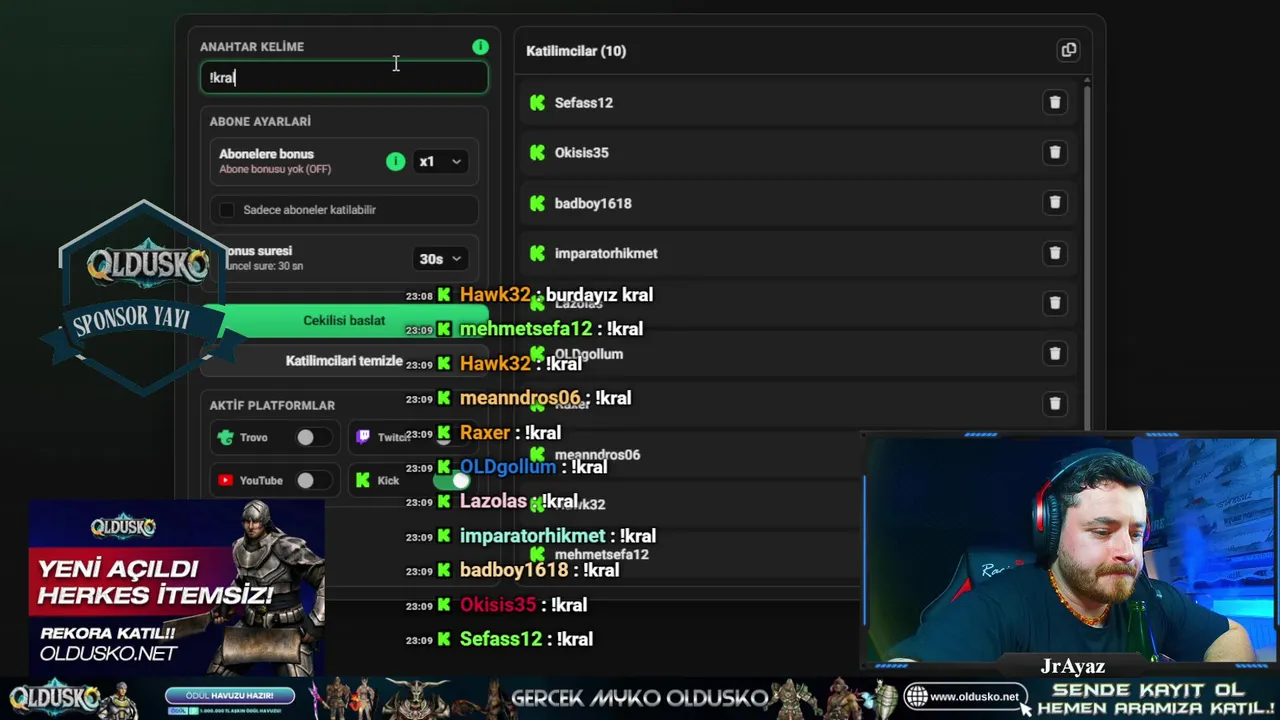Click the green info icon beside ANAHTAR KELIME
Viewport: 1280px width, 720px height.
click(480, 47)
